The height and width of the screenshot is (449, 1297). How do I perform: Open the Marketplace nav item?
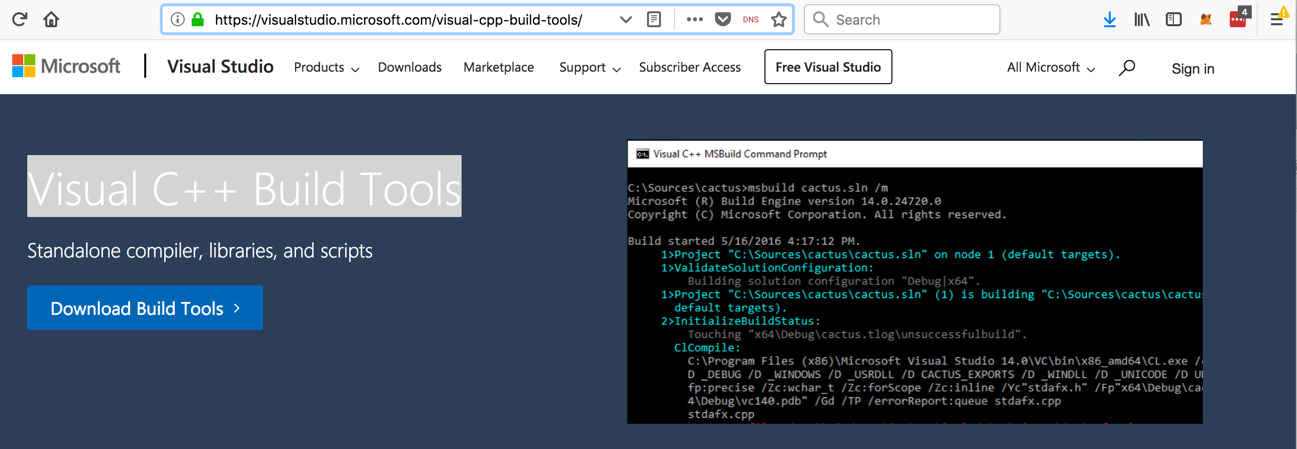pyautogui.click(x=498, y=67)
